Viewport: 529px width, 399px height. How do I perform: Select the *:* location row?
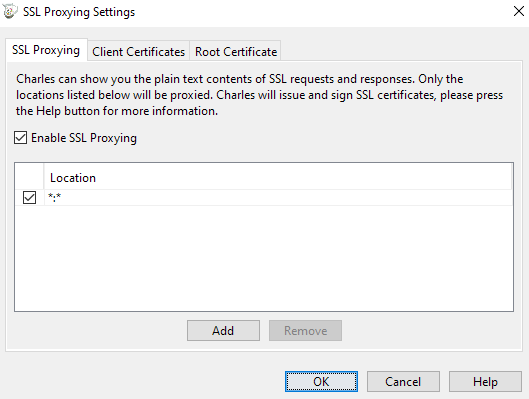264,197
